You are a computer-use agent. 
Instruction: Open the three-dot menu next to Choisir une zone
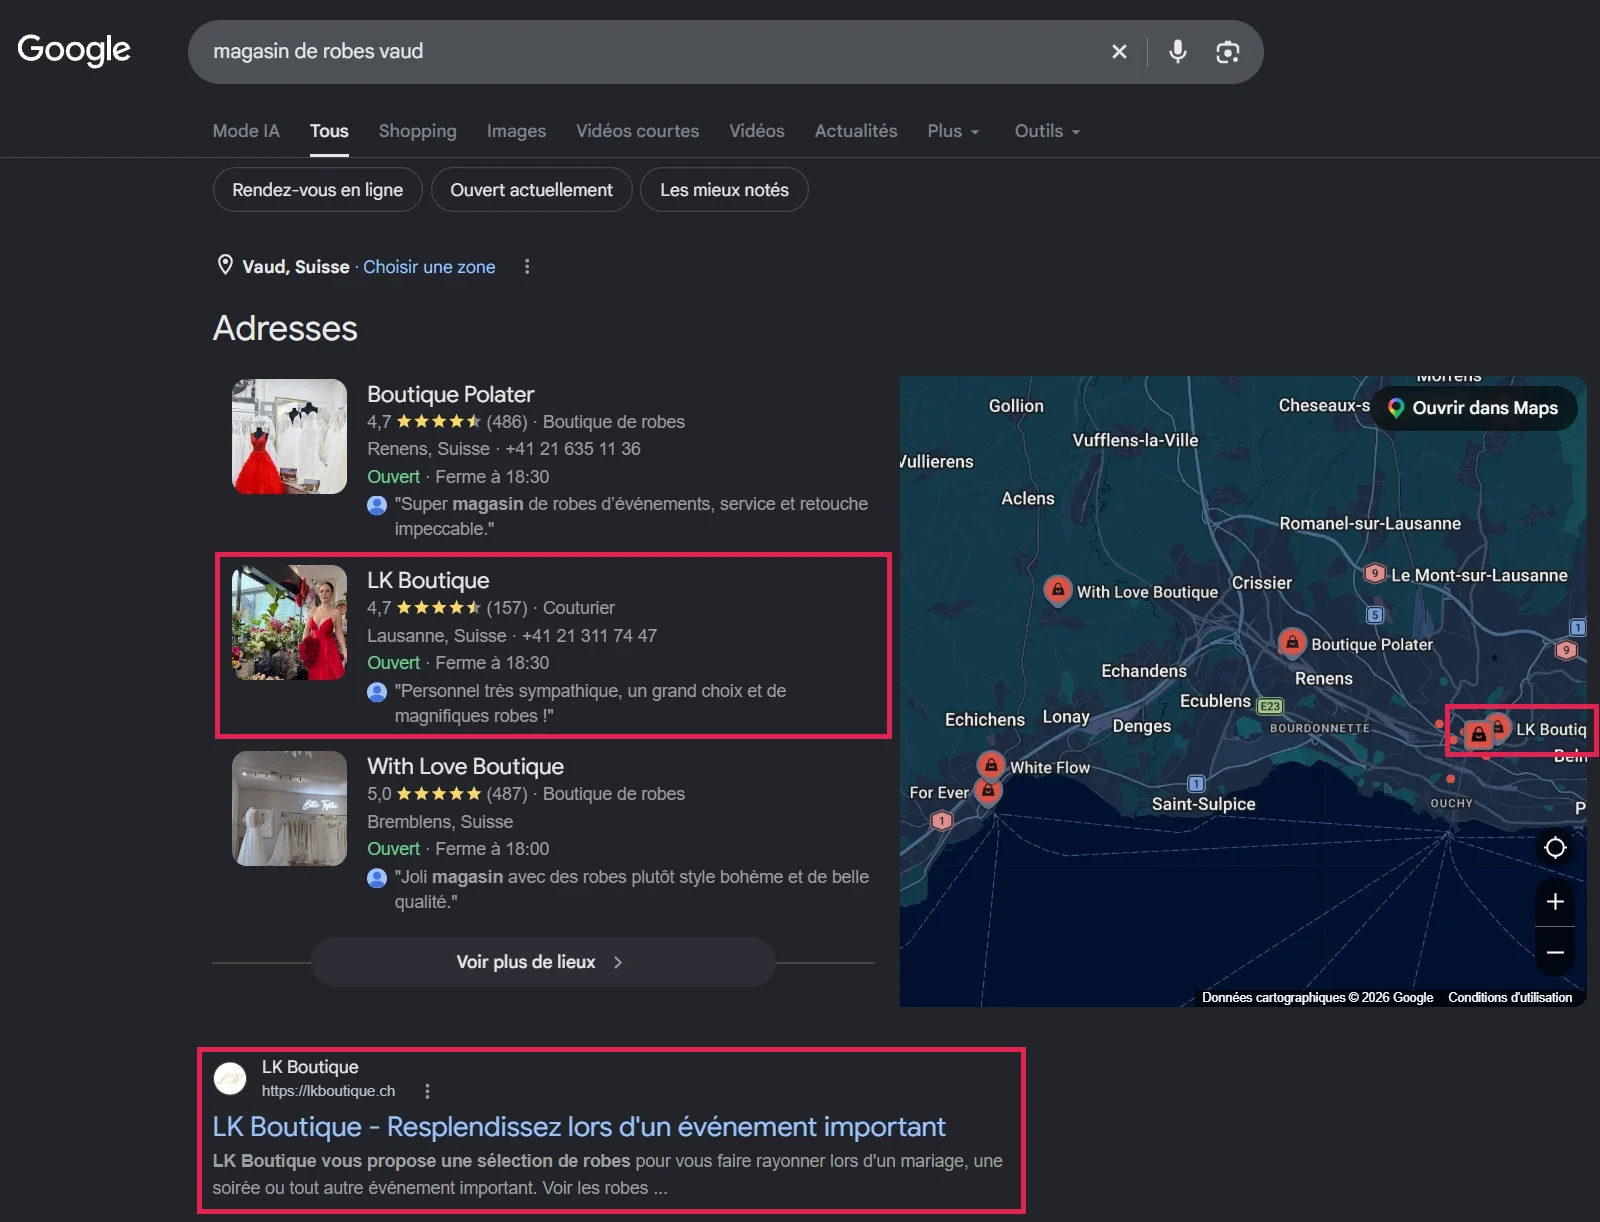point(527,266)
